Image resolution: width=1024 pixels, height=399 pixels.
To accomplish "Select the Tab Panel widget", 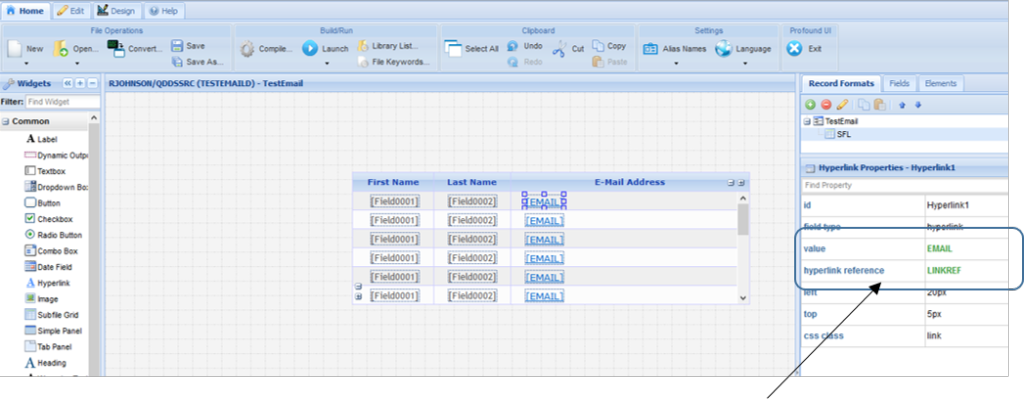I will [x=48, y=347].
